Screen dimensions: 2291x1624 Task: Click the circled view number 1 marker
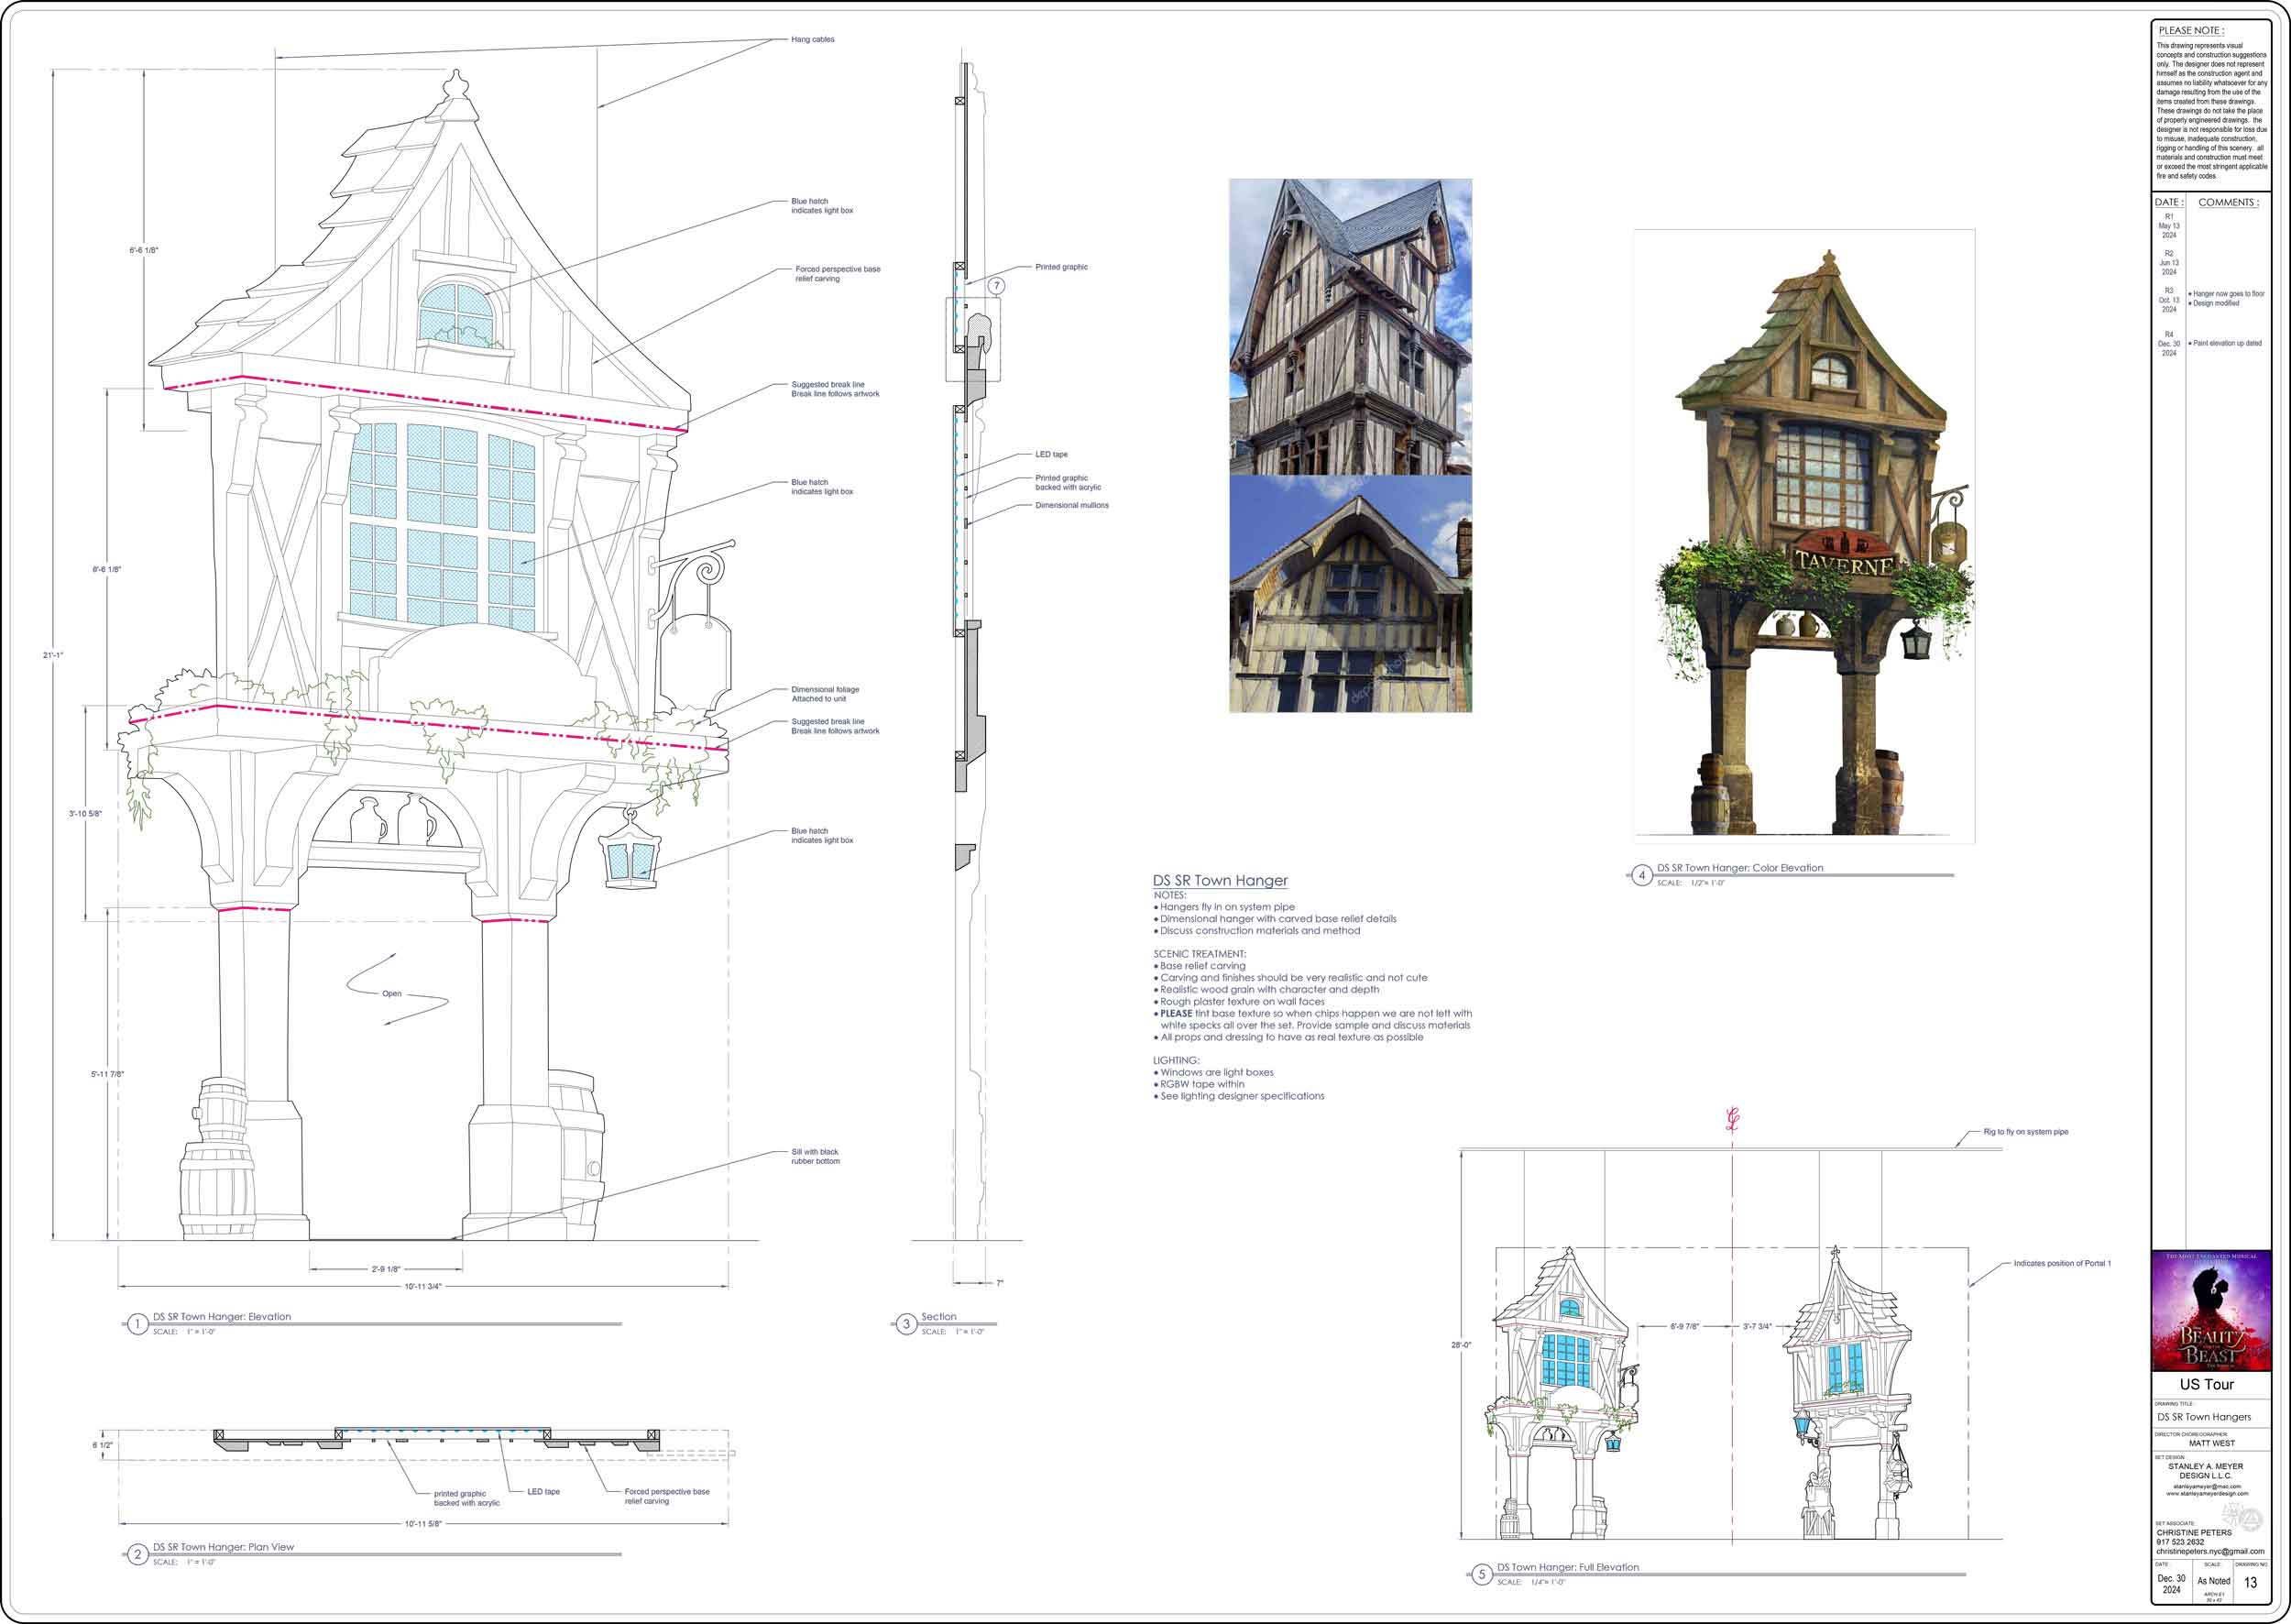(138, 1324)
